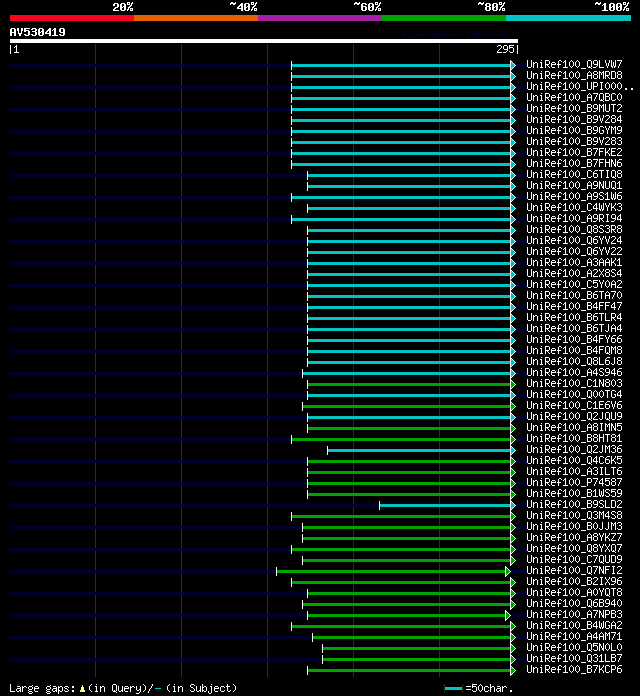Viewport: 640px width, 696px height.
Task: Select hit label UniRef100_A3AAK1
Action: pos(574,262)
